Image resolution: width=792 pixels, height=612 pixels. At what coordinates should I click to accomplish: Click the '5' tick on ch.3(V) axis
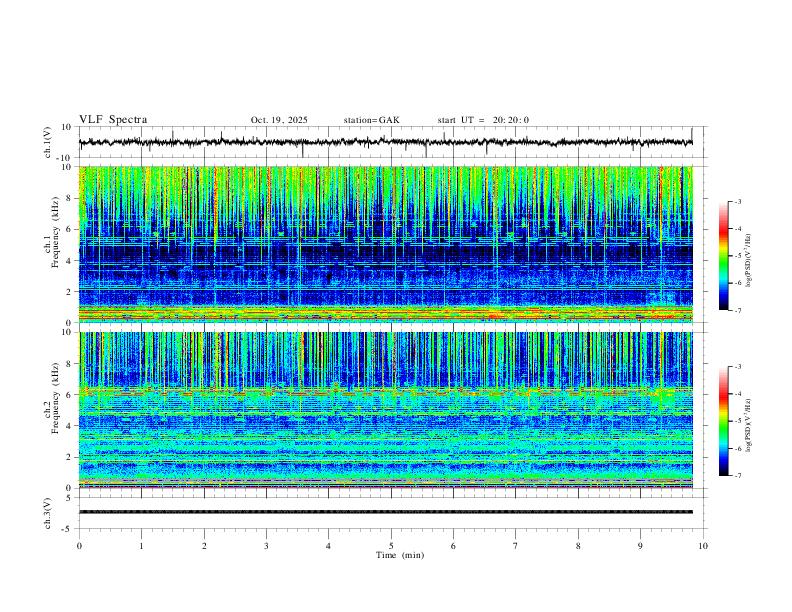(x=70, y=498)
